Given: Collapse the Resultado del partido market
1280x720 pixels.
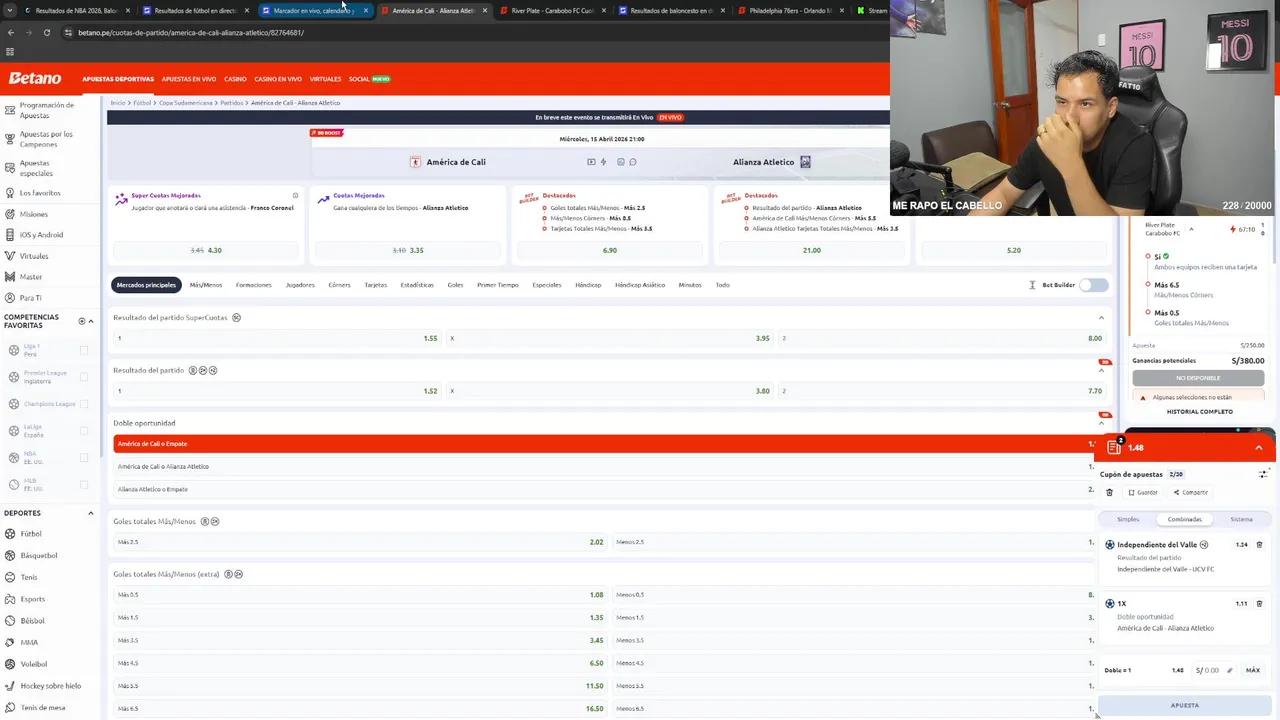Looking at the screenshot, I should (1101, 370).
